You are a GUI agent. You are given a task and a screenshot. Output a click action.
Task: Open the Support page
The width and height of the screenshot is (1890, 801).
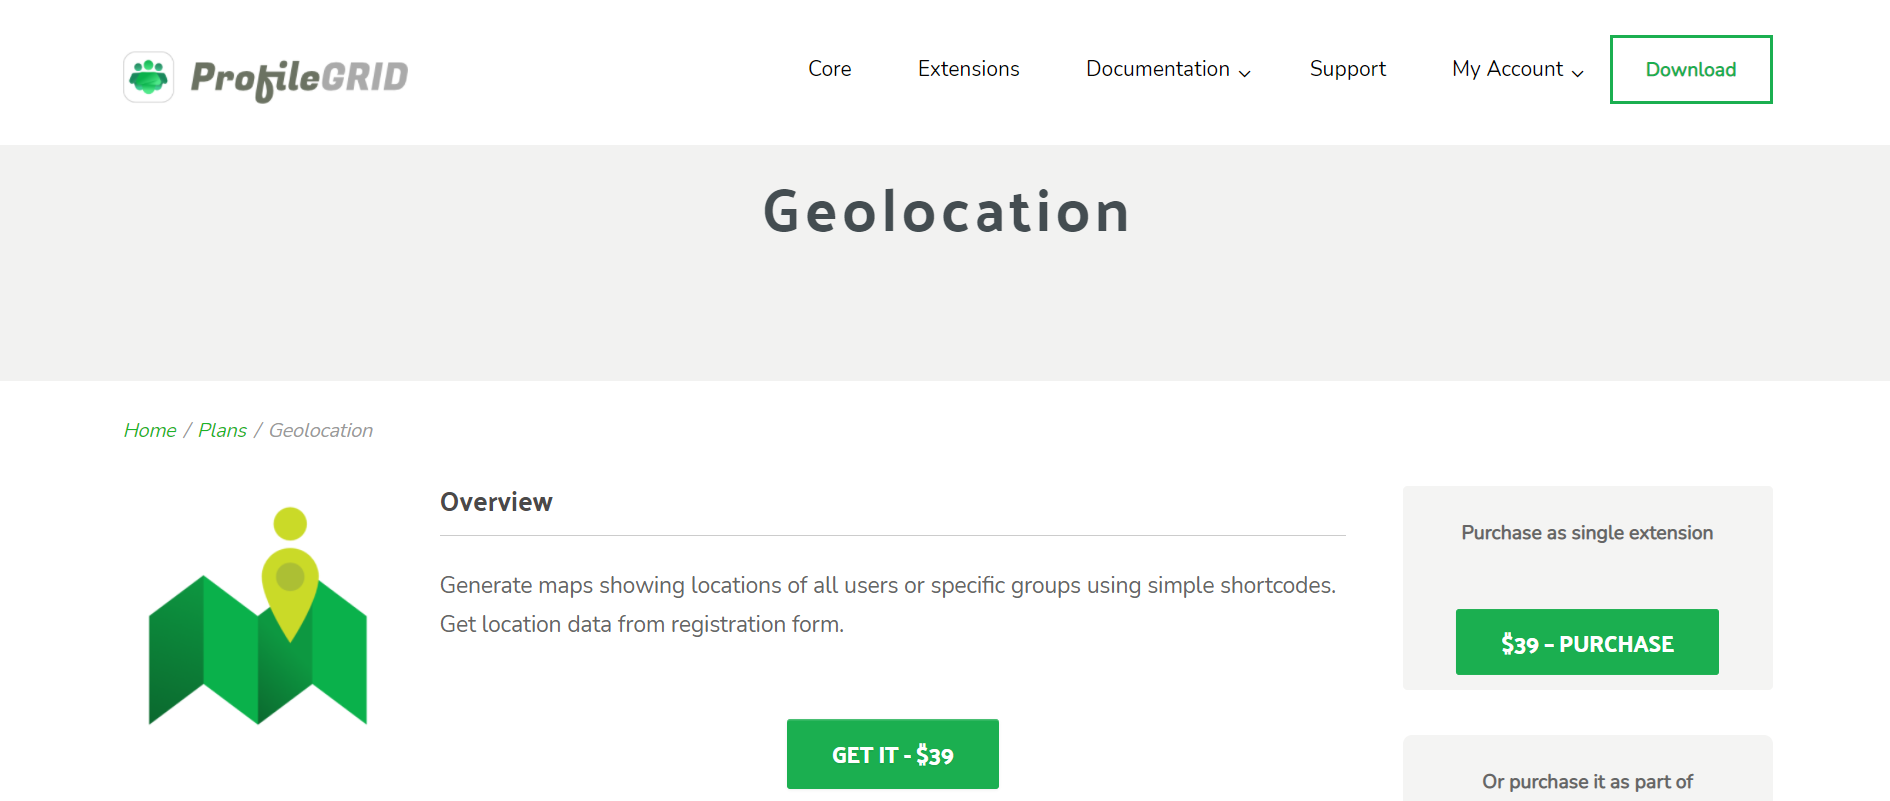(1347, 69)
